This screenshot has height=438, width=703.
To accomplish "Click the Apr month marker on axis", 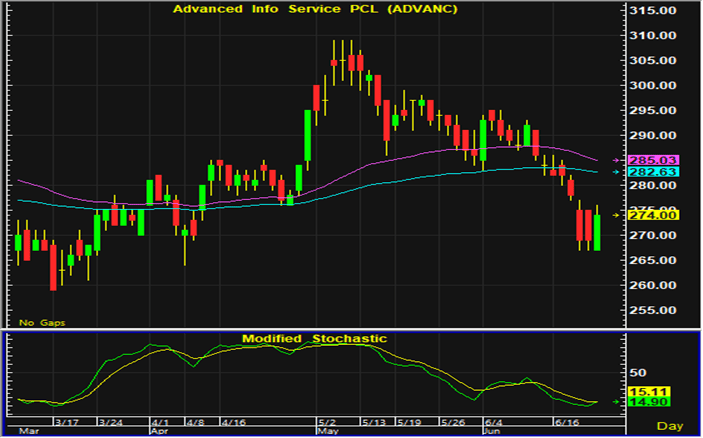I will coord(159,431).
